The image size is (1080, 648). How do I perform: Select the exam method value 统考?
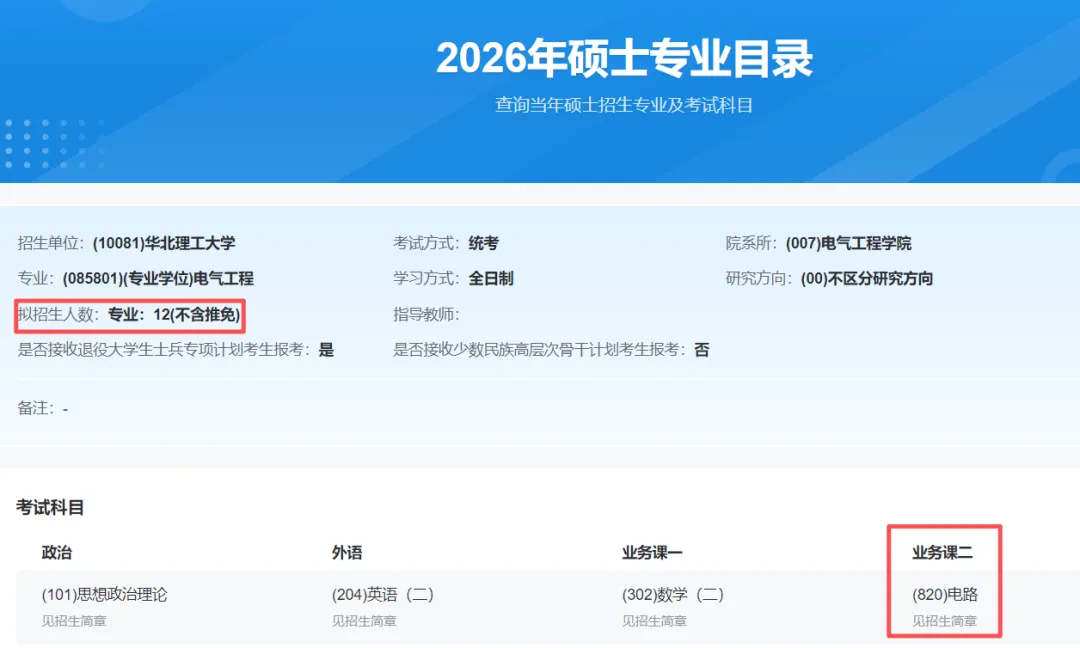(484, 243)
